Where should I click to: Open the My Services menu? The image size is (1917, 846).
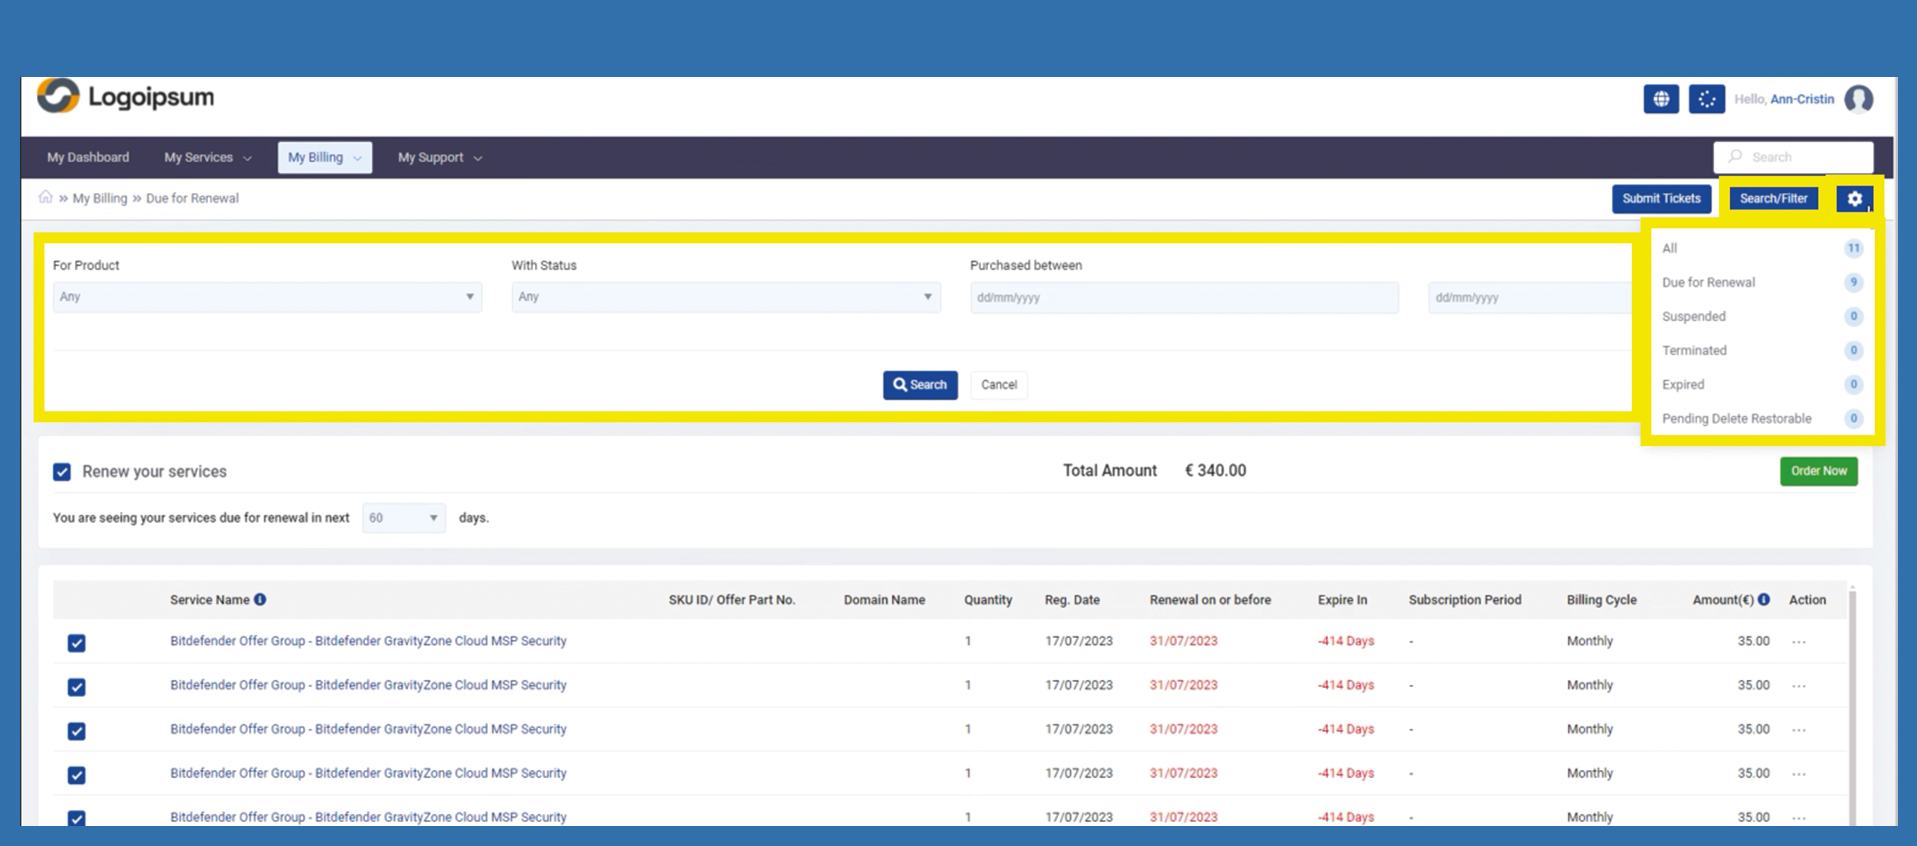(x=207, y=158)
